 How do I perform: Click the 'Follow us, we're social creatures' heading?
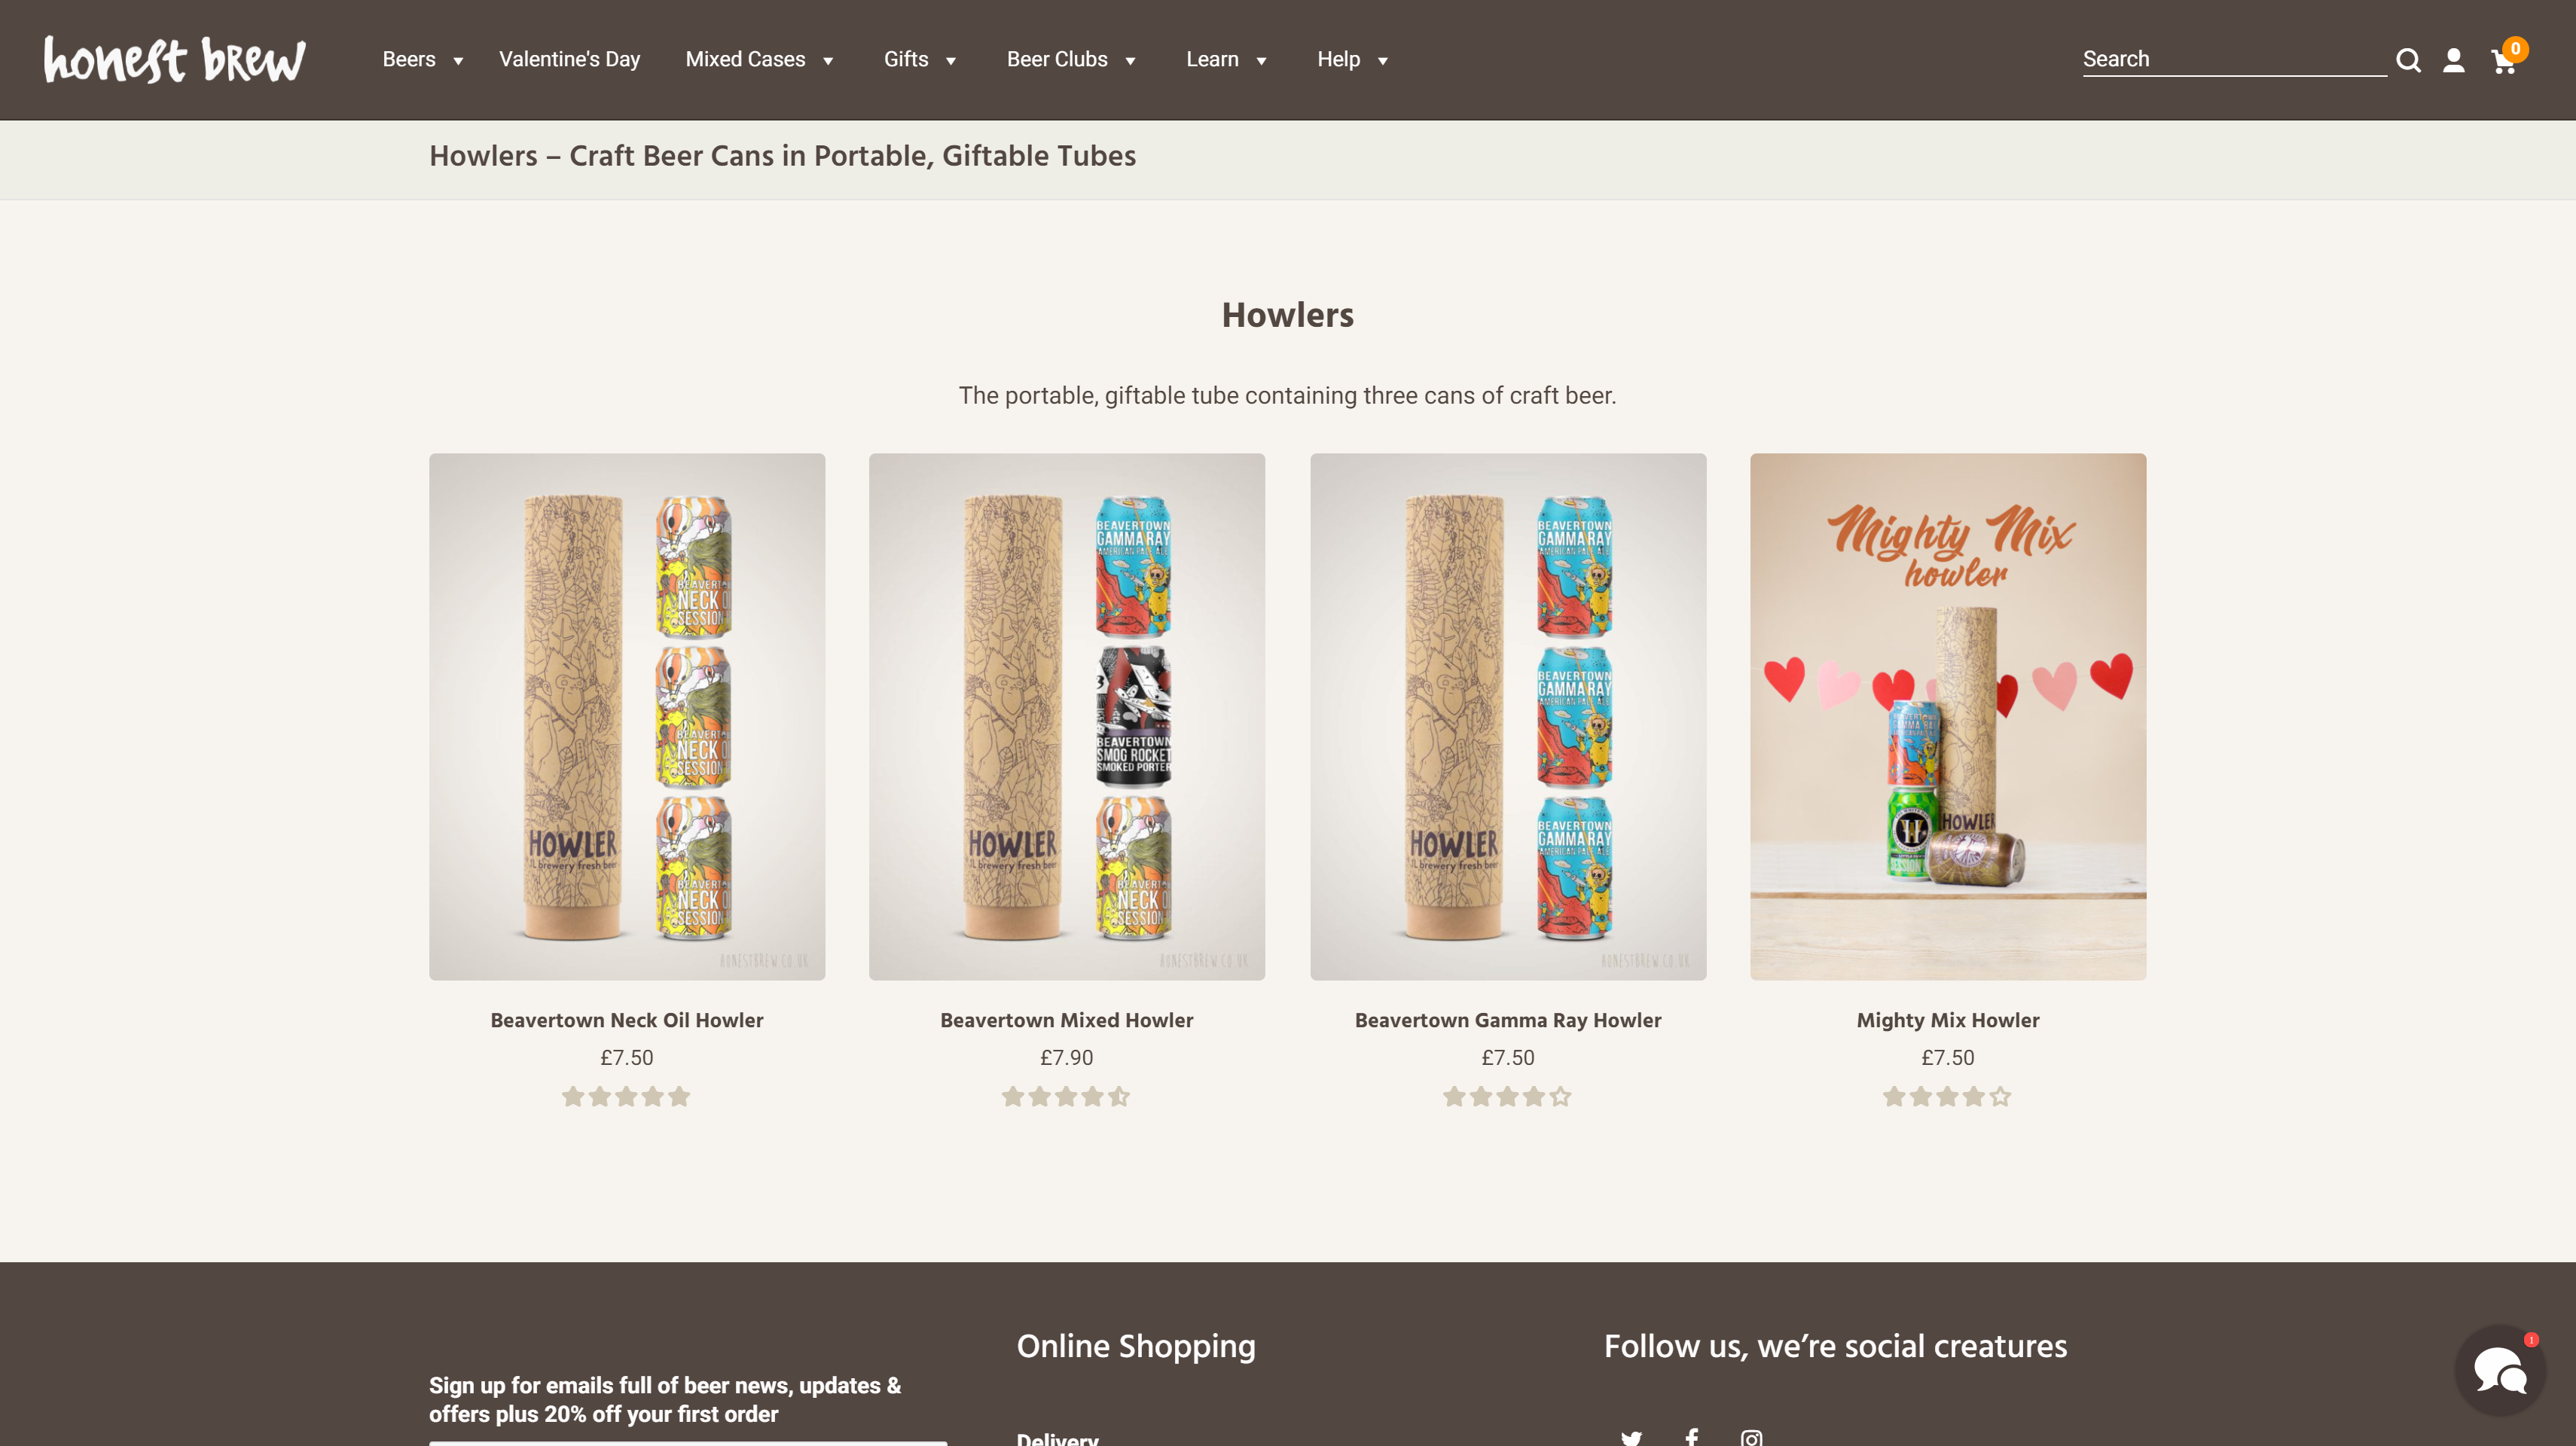click(x=1835, y=1346)
